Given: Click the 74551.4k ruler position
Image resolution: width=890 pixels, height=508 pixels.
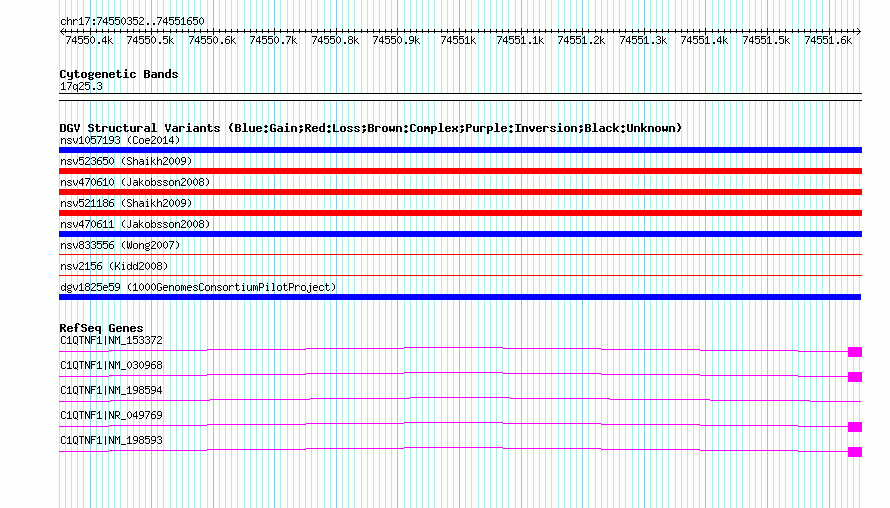Looking at the screenshot, I should tap(705, 40).
